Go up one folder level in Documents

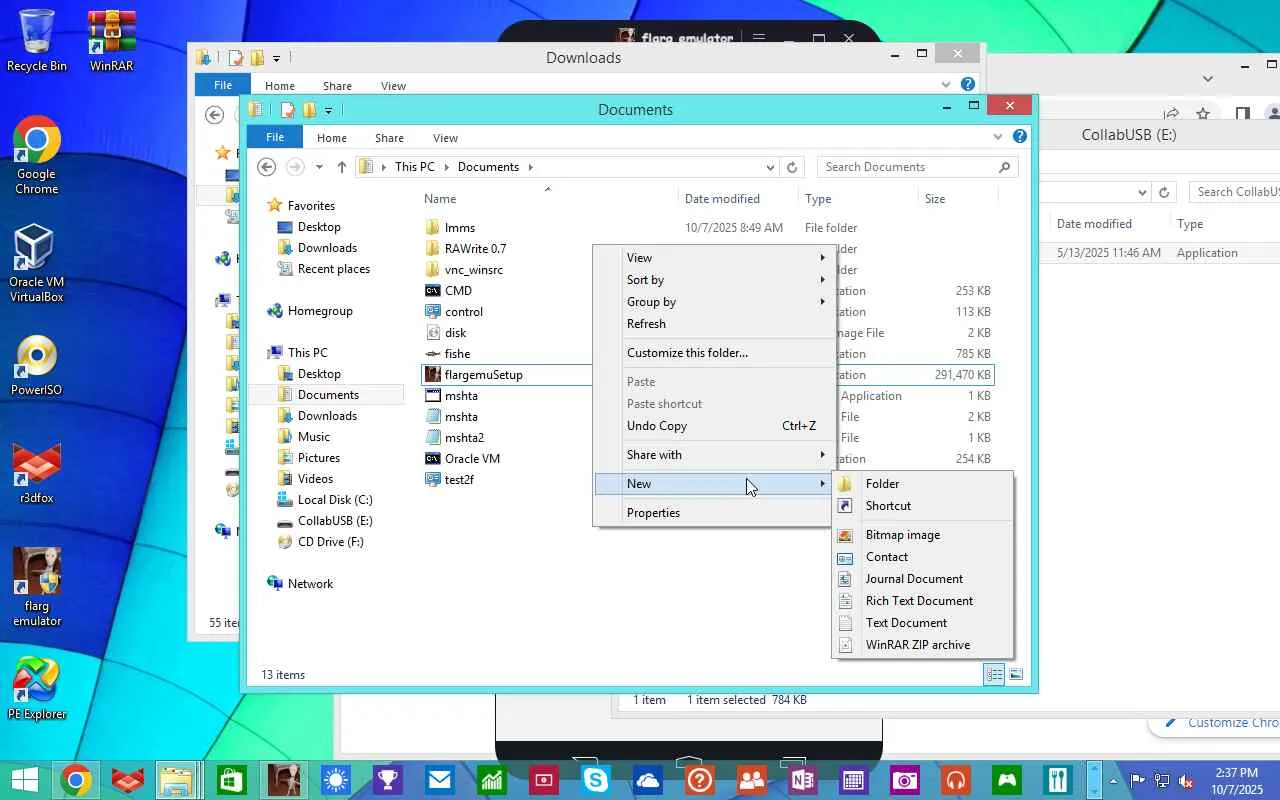[342, 167]
